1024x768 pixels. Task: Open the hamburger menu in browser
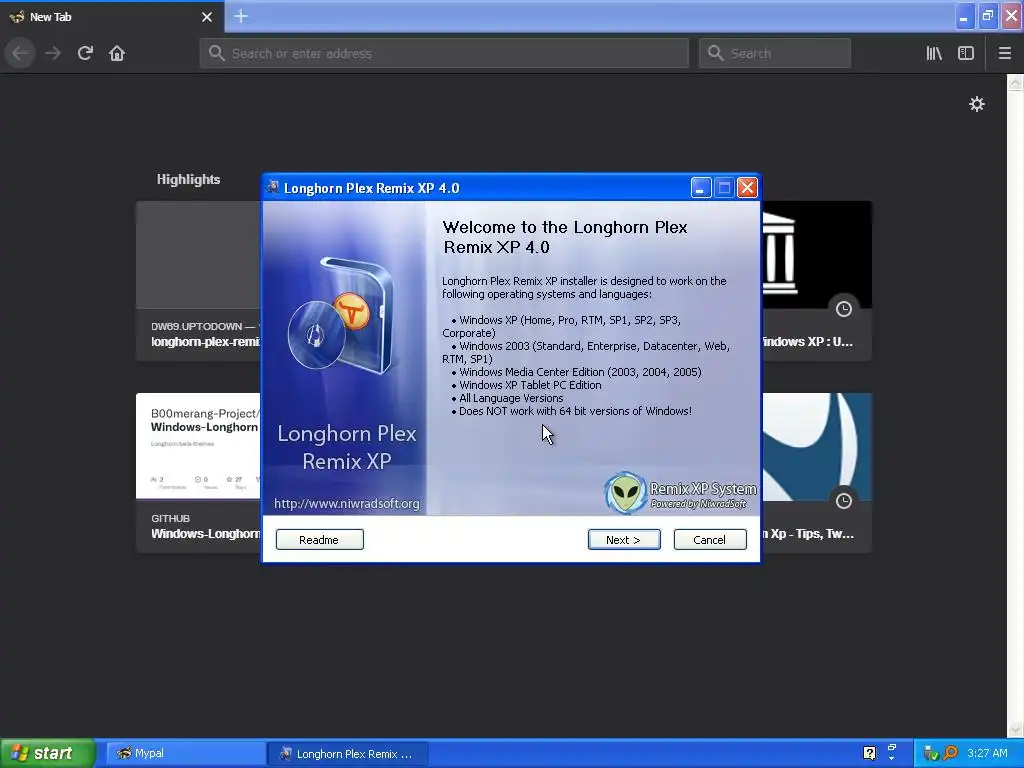(1004, 53)
